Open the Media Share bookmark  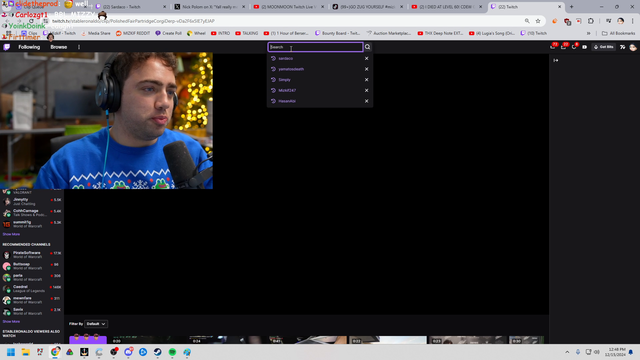(96, 33)
